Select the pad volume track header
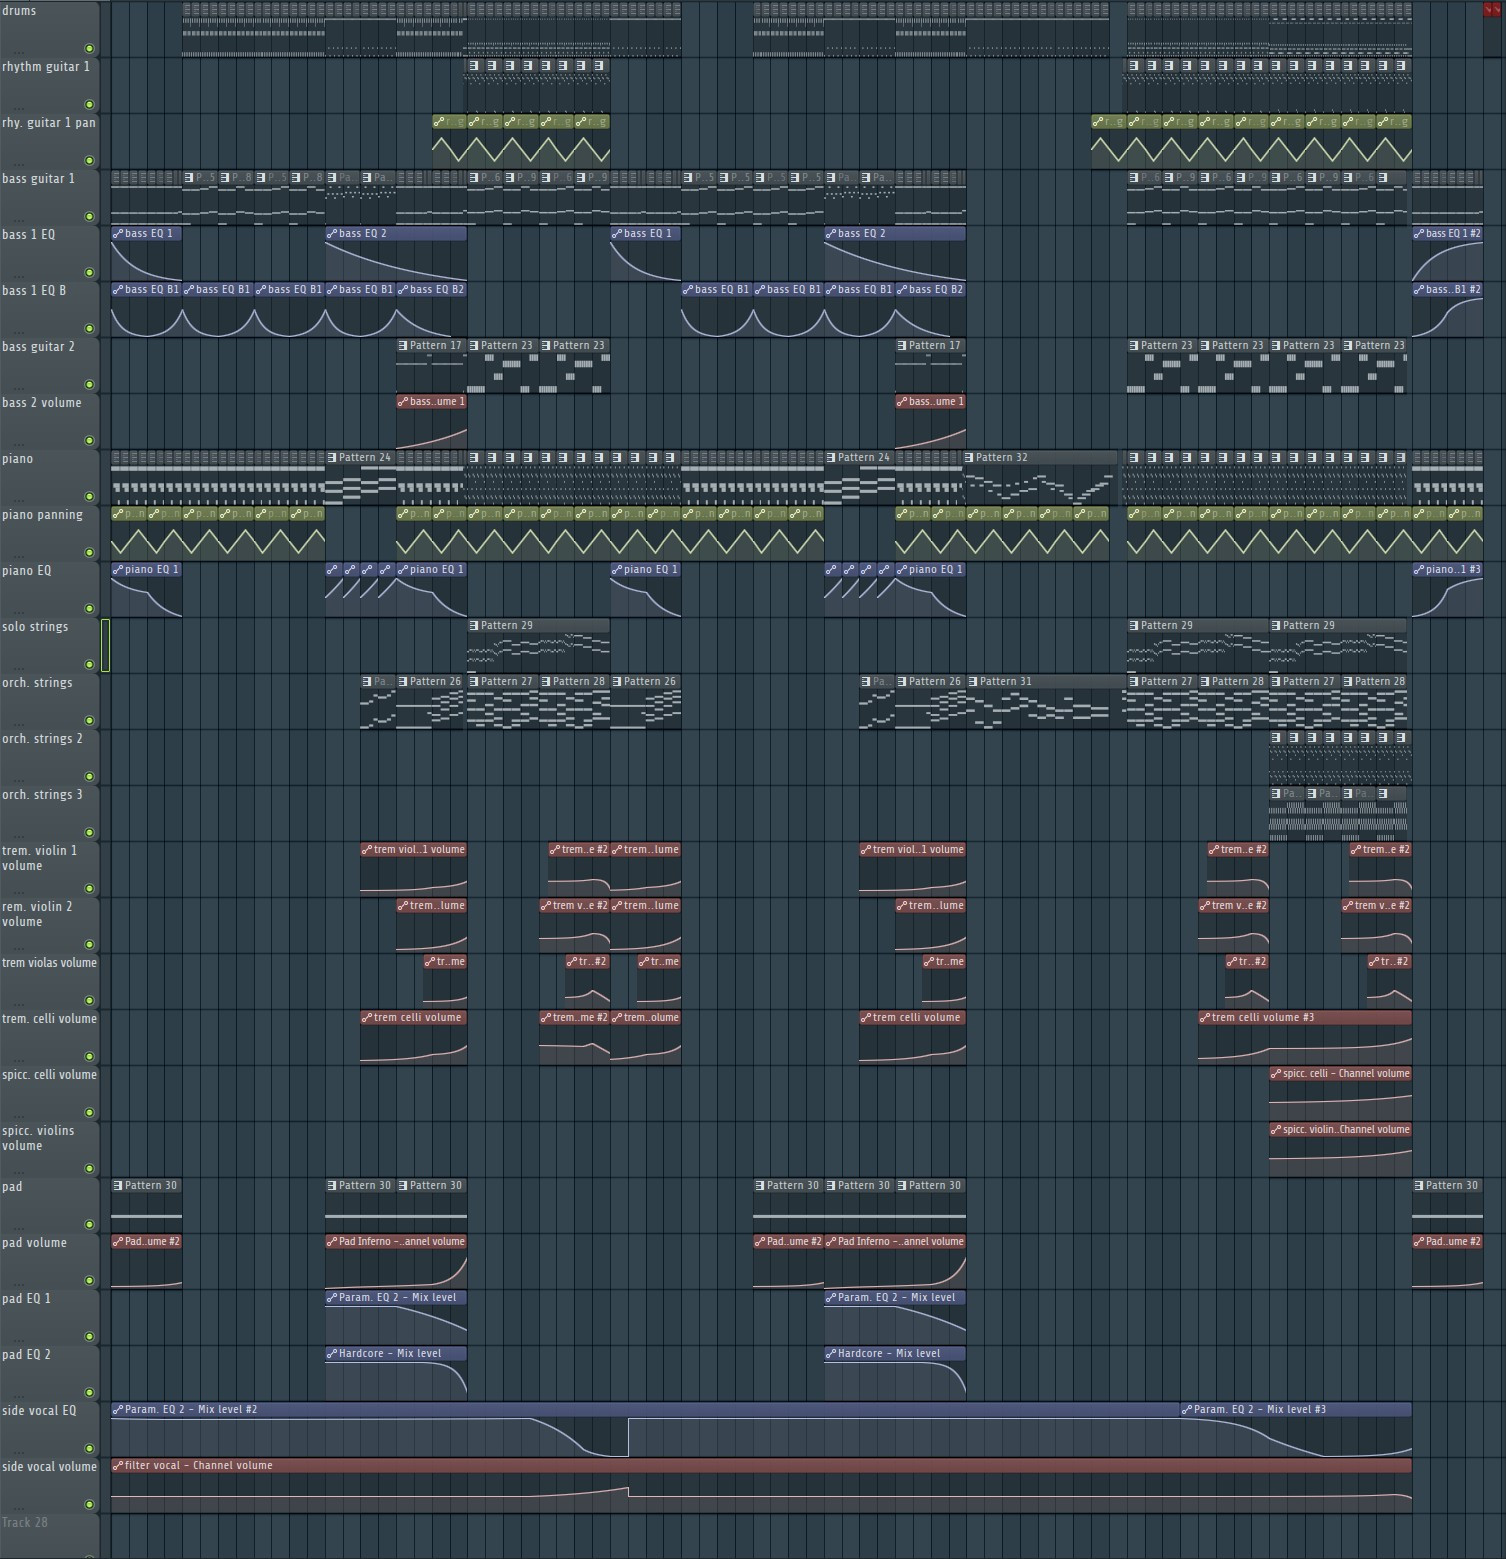Viewport: 1506px width, 1559px height. (x=50, y=1260)
